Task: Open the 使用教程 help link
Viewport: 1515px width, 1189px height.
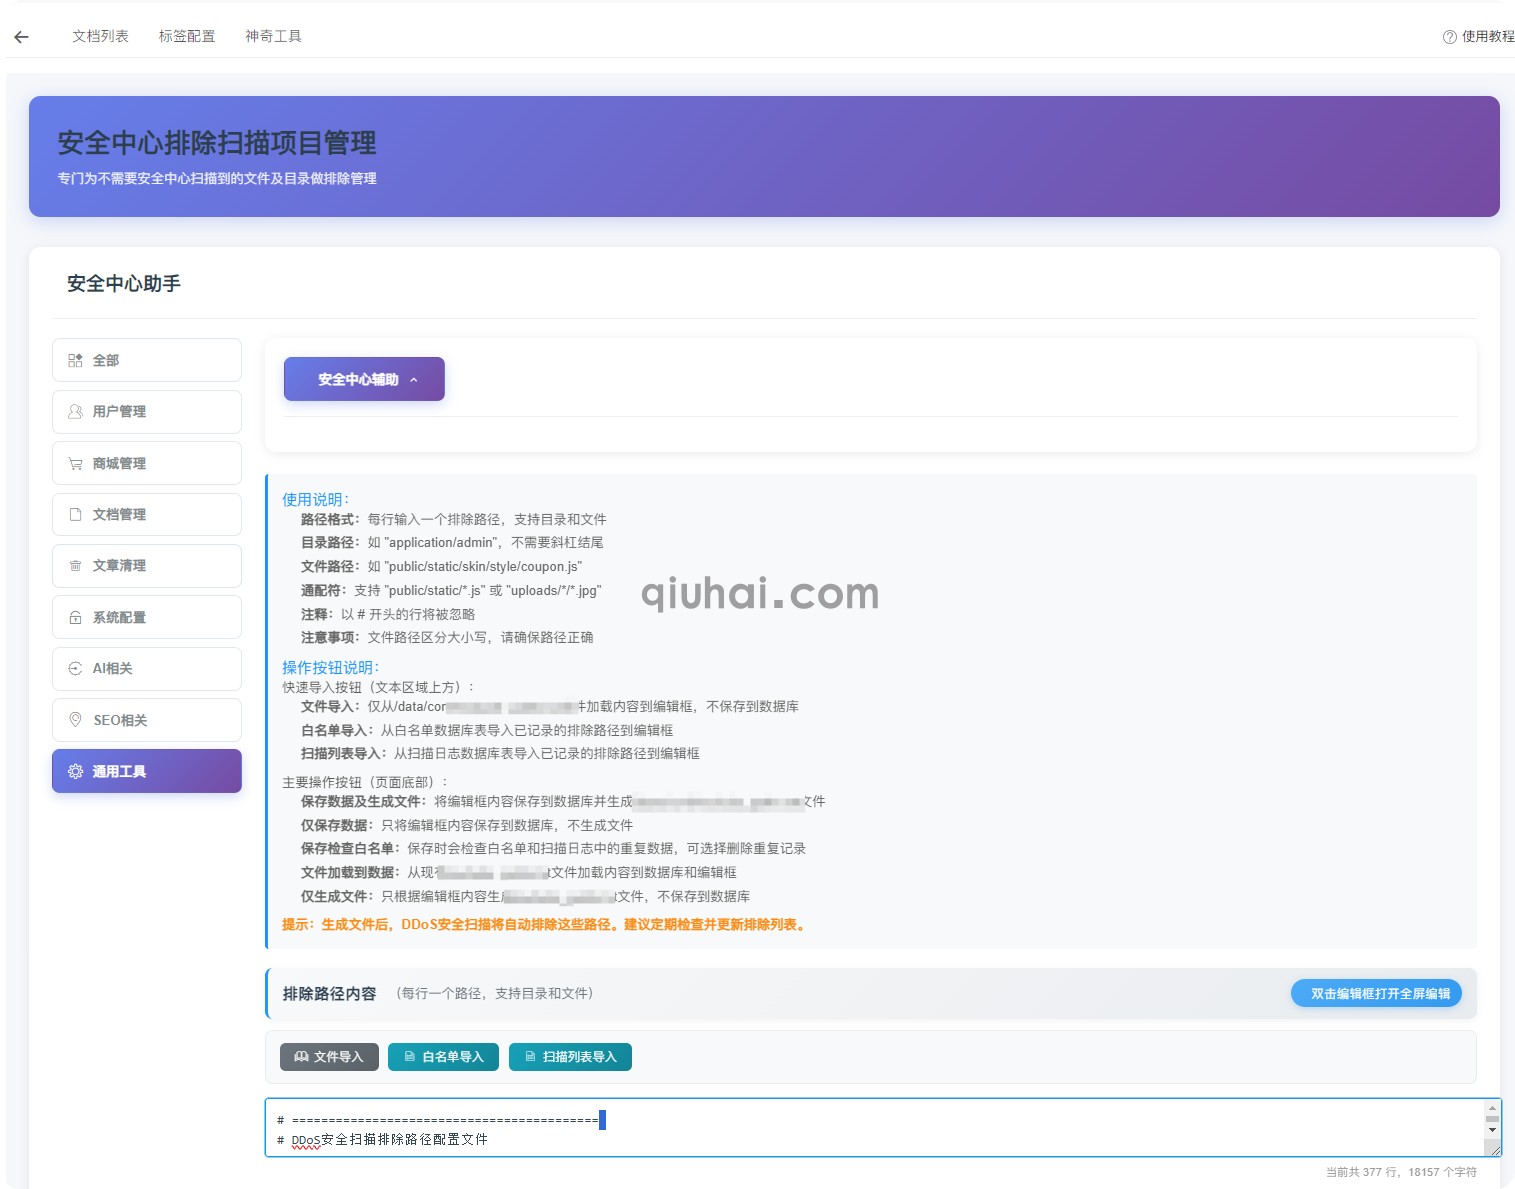Action: pyautogui.click(x=1478, y=37)
